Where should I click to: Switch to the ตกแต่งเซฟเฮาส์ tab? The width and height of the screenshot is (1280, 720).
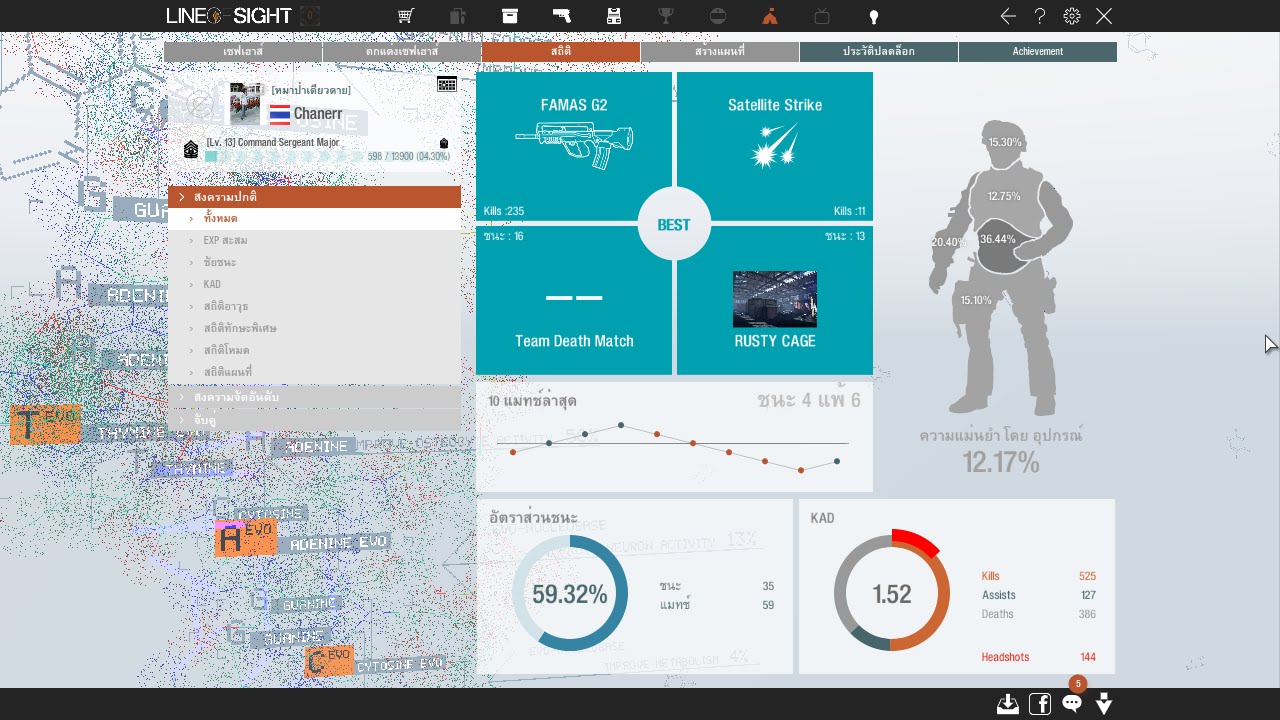(x=402, y=52)
